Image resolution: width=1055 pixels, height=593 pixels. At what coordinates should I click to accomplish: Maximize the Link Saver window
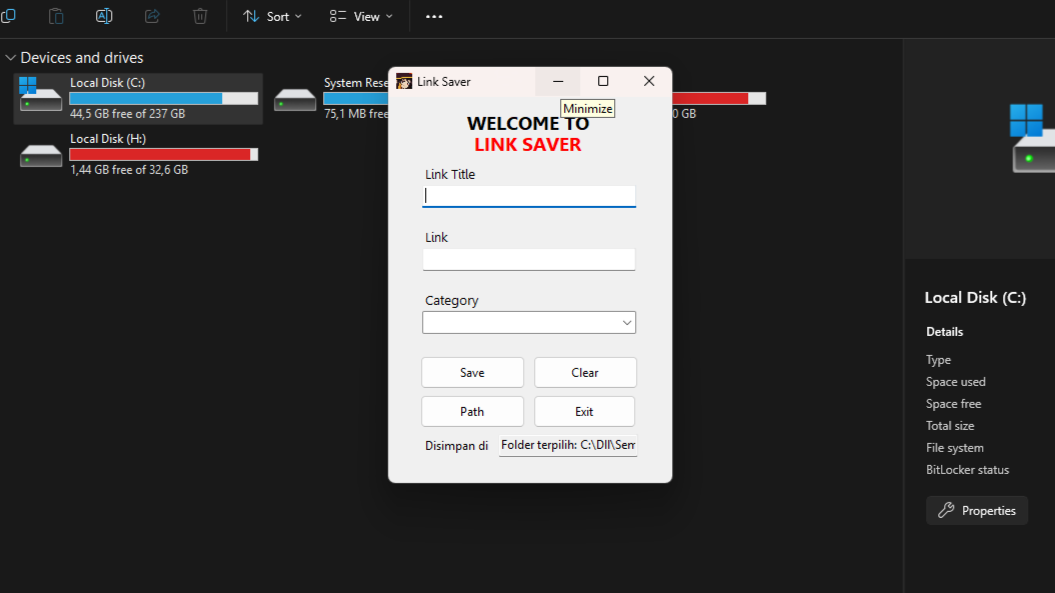pos(603,82)
